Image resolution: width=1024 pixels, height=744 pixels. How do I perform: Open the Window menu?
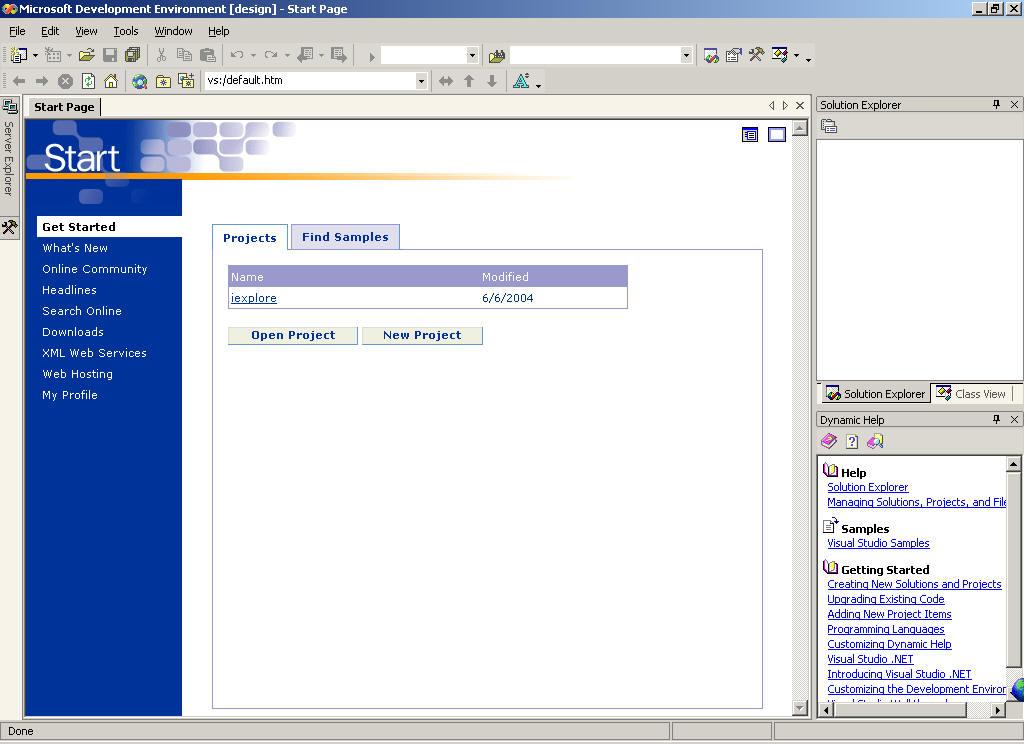pos(173,31)
